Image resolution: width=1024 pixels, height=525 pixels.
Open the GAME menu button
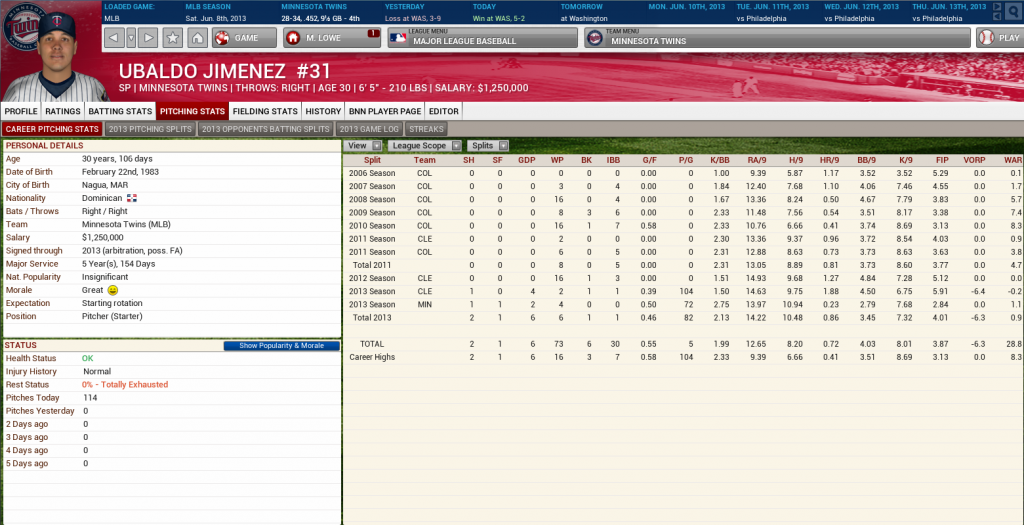237,38
